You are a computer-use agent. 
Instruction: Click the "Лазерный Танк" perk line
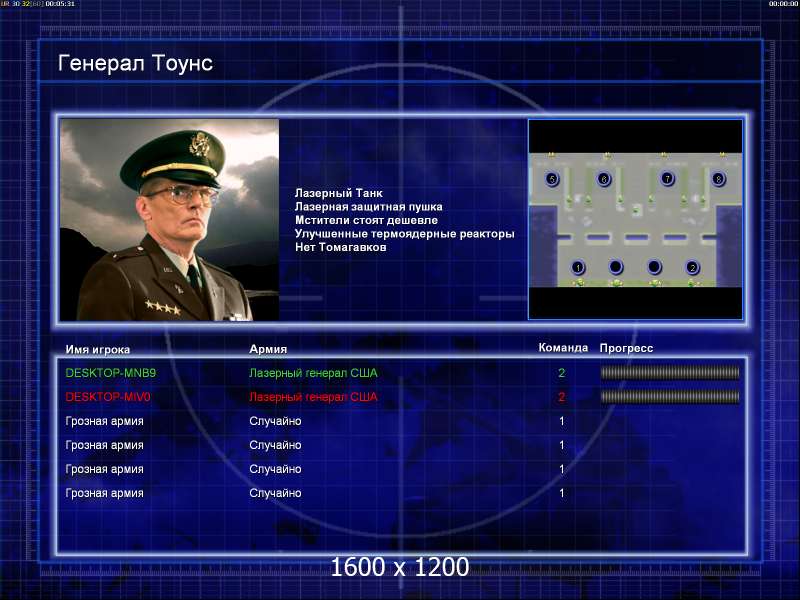339,193
